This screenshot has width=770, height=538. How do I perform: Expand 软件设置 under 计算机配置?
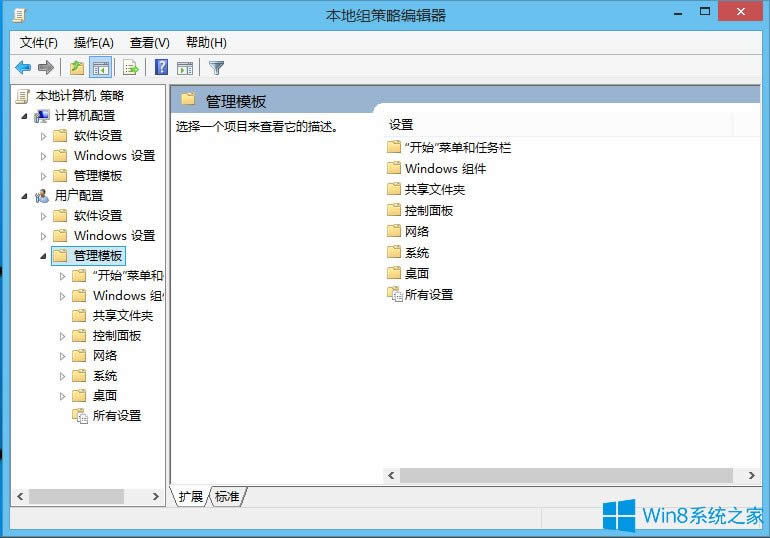pyautogui.click(x=43, y=136)
